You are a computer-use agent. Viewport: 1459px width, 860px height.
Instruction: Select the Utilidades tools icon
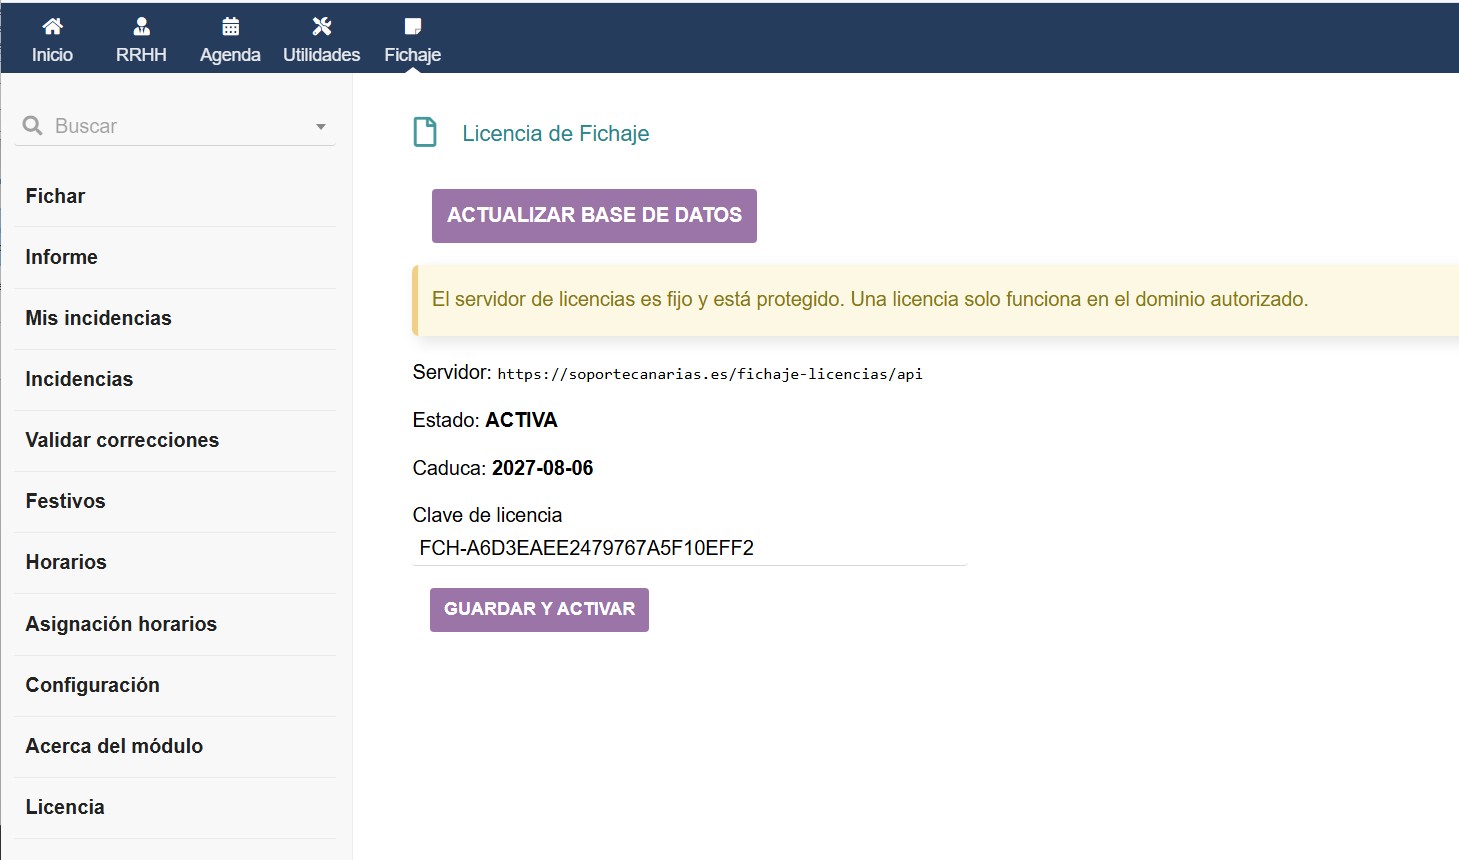pos(321,26)
